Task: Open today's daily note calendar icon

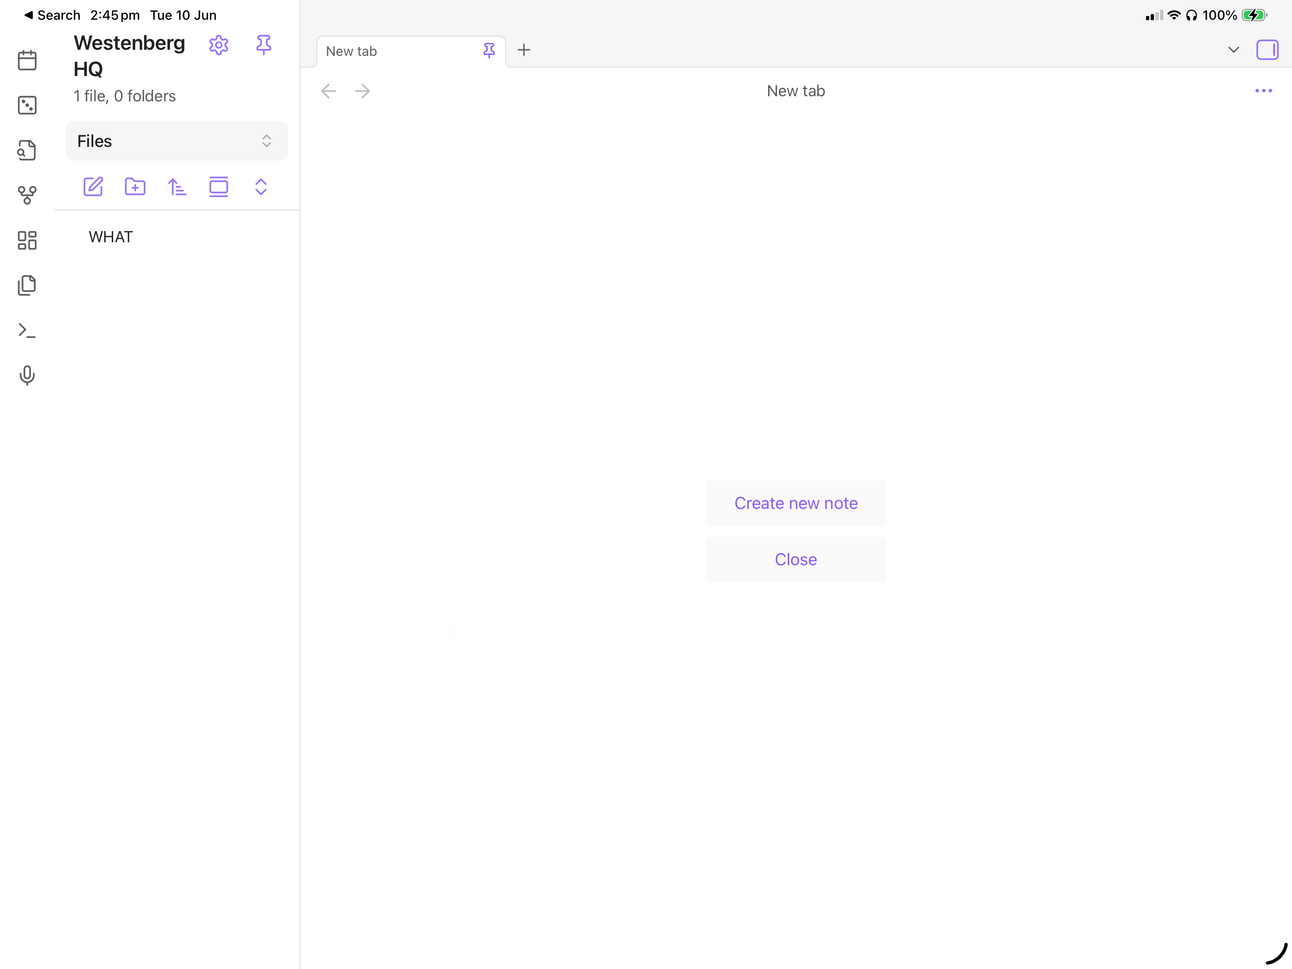Action: [27, 61]
